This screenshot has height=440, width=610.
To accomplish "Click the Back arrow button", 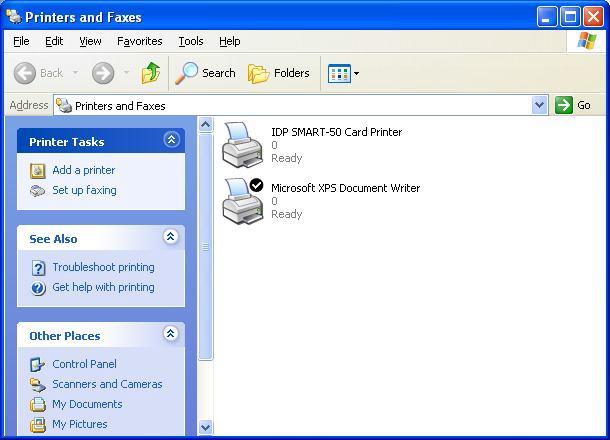I will click(25, 73).
